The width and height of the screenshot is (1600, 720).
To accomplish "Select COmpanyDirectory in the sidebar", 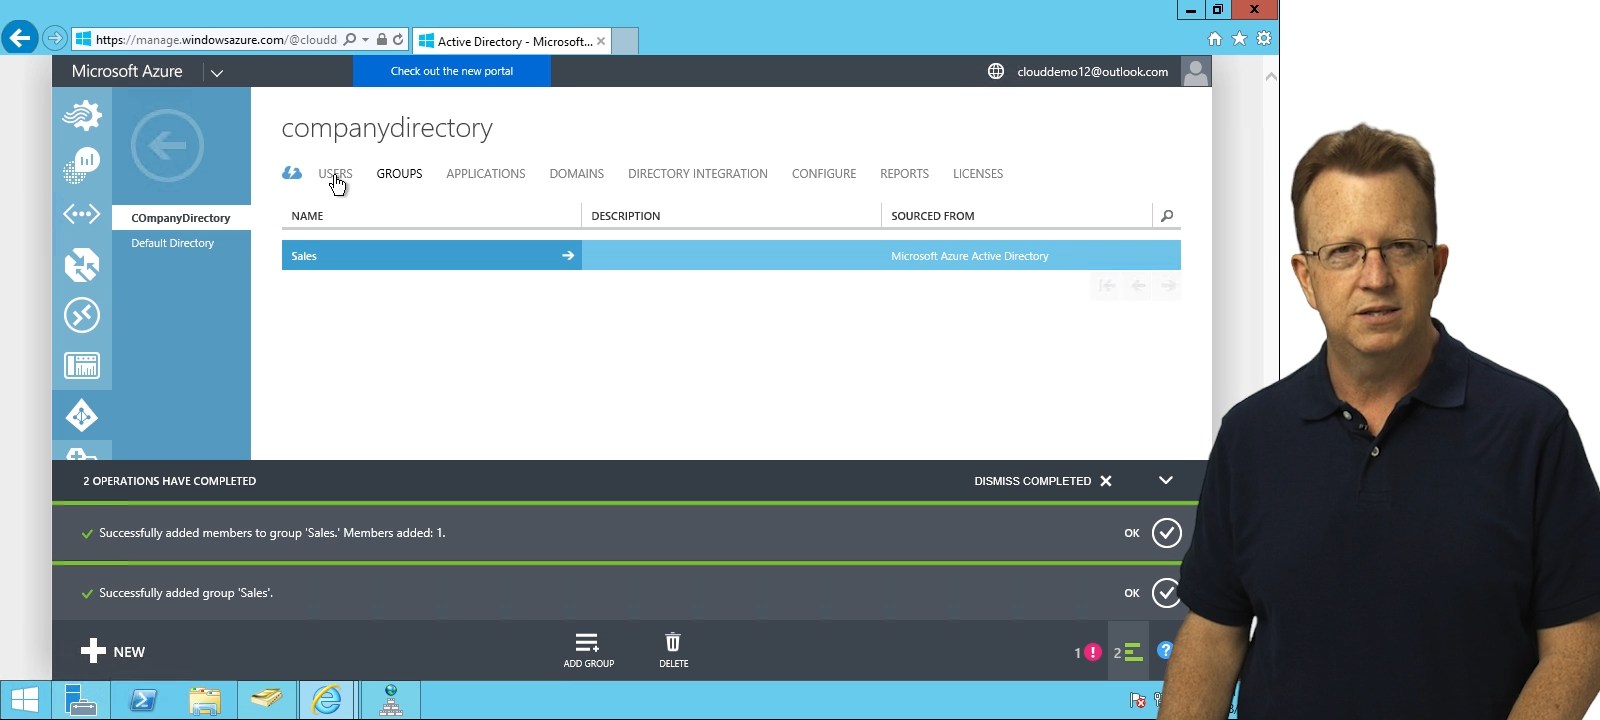I will pos(181,218).
